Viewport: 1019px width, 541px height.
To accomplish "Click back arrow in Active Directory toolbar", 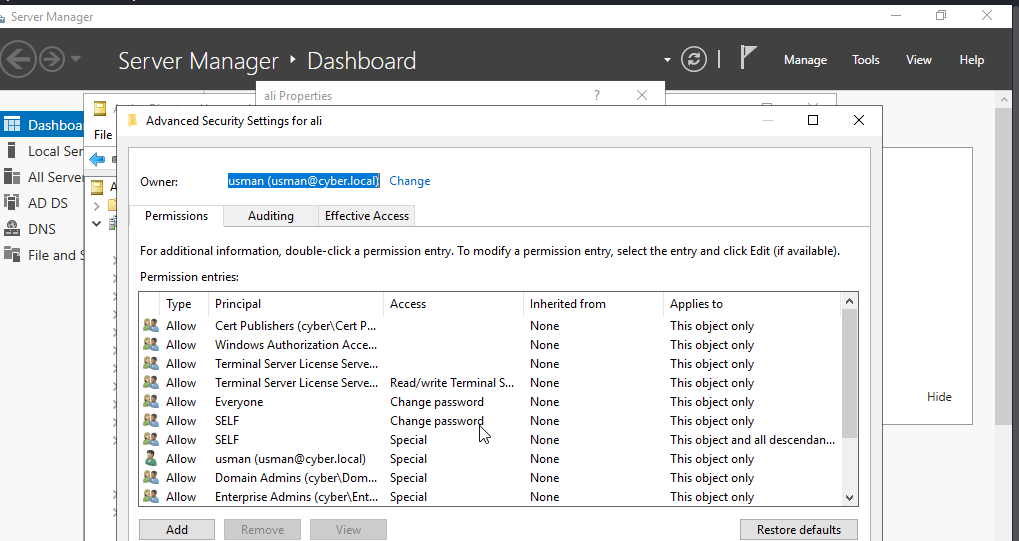I will click(97, 159).
